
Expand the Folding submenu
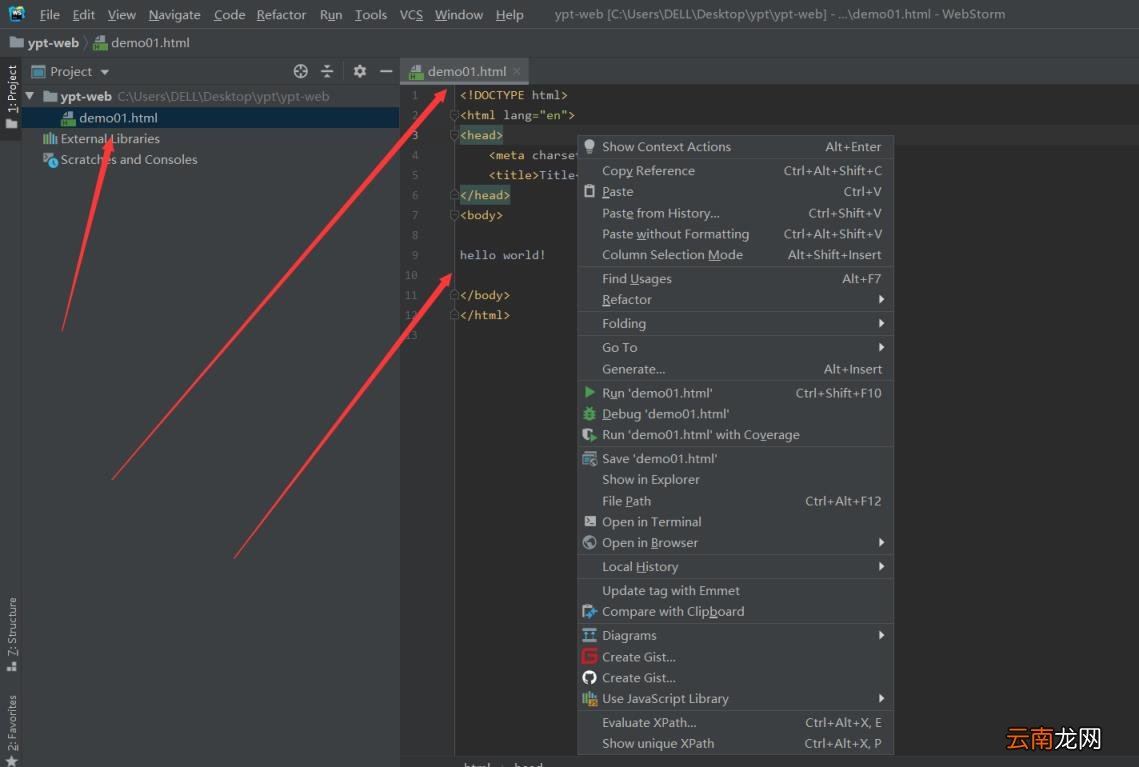pyautogui.click(x=735, y=324)
